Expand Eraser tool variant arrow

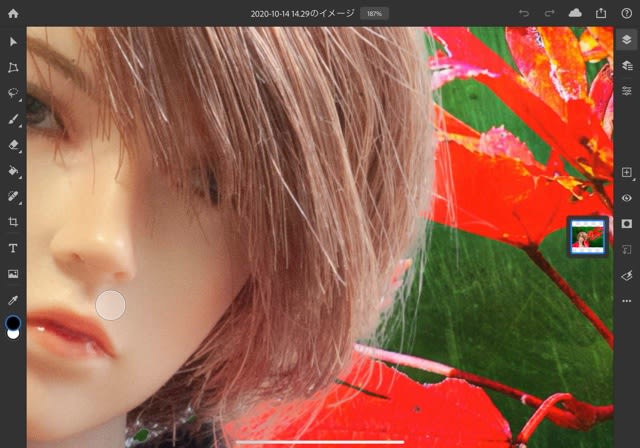[x=20, y=152]
